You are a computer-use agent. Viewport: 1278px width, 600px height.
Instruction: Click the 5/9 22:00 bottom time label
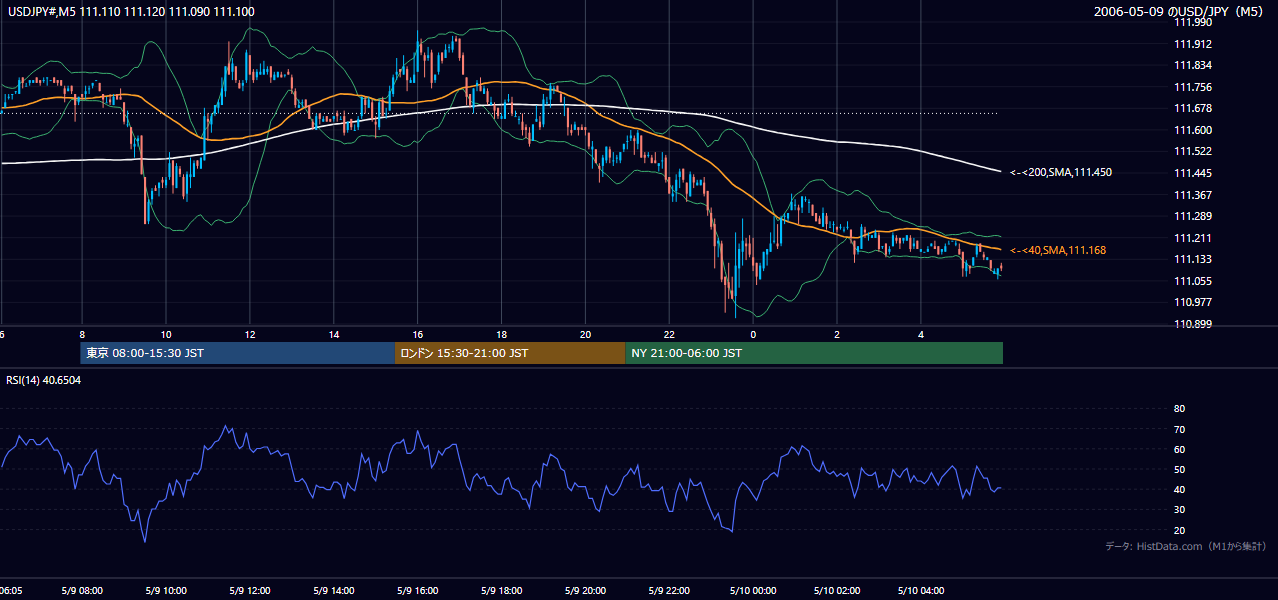click(x=670, y=591)
